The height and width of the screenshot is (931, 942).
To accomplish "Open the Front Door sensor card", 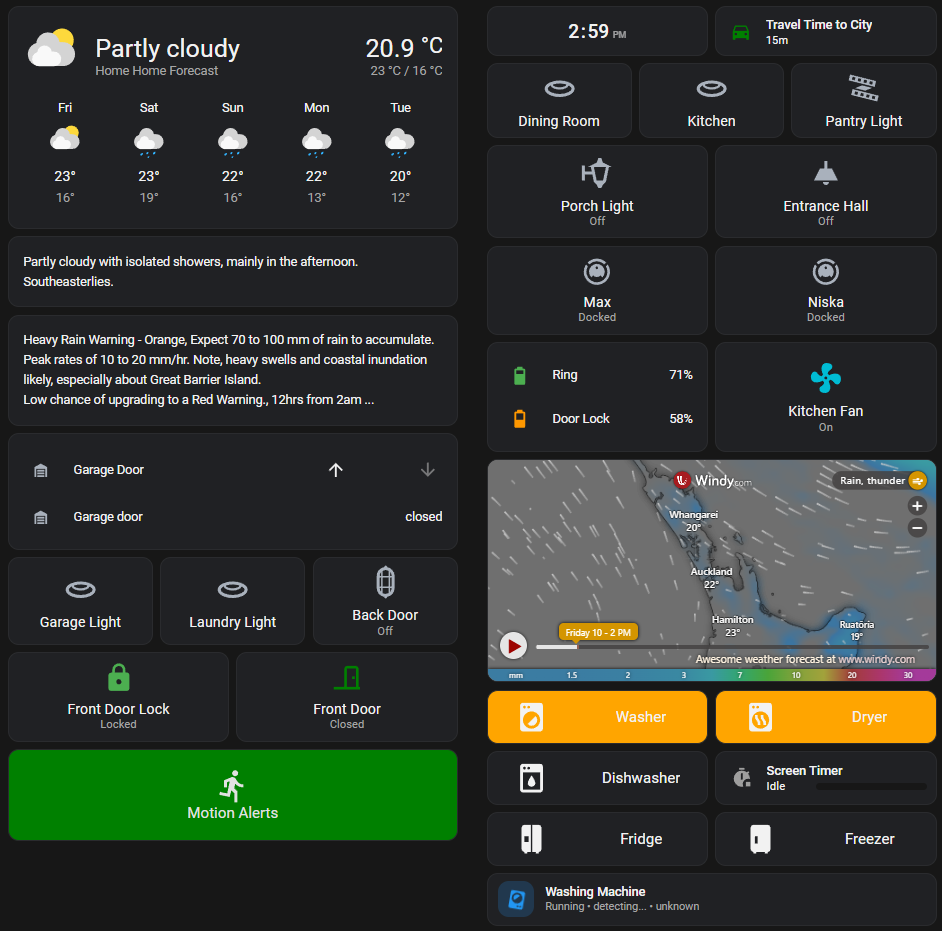I will point(347,697).
